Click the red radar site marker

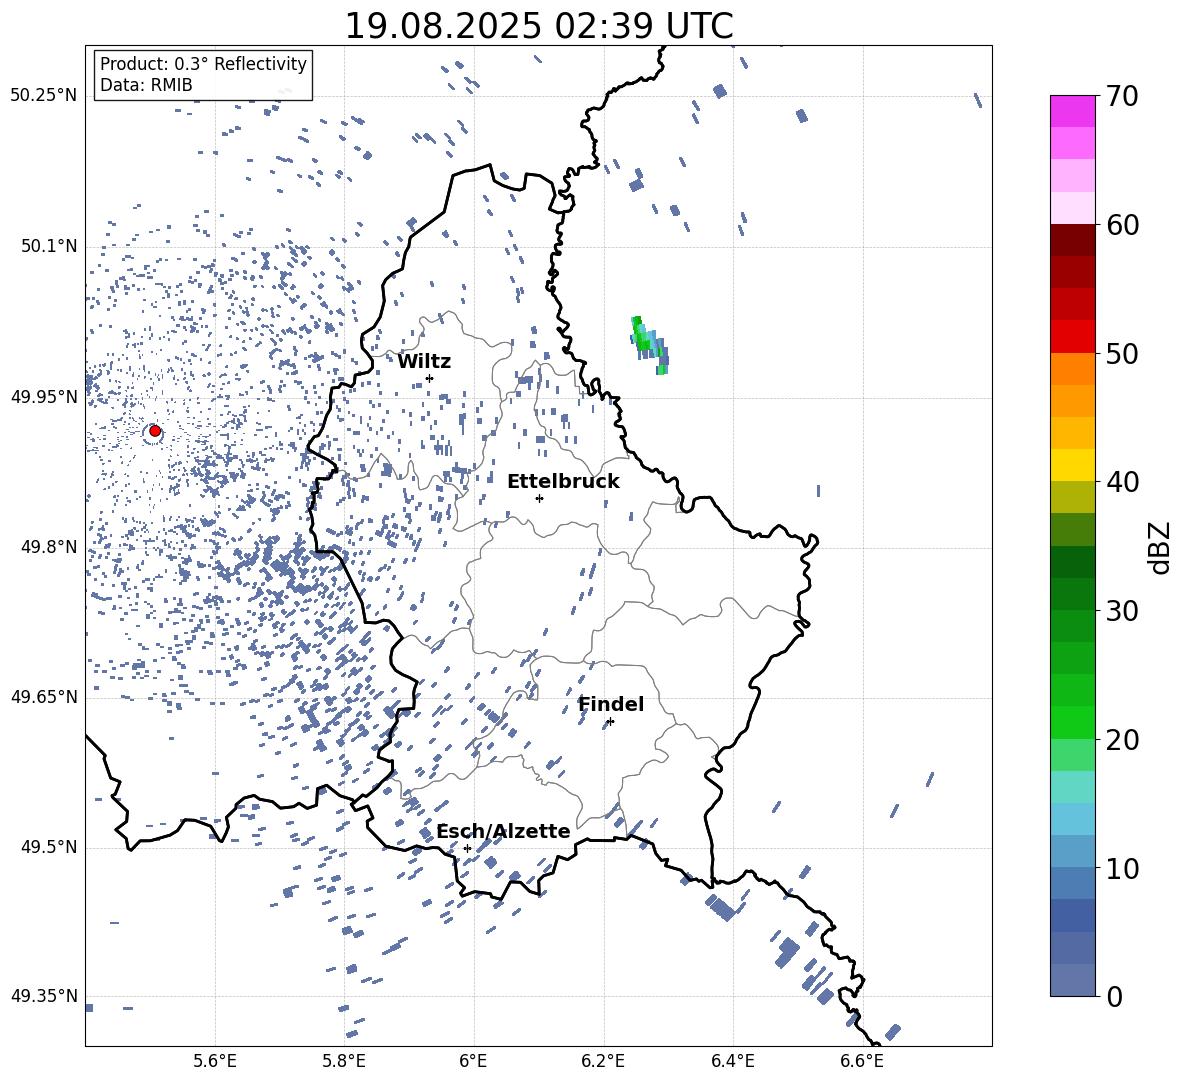click(155, 431)
